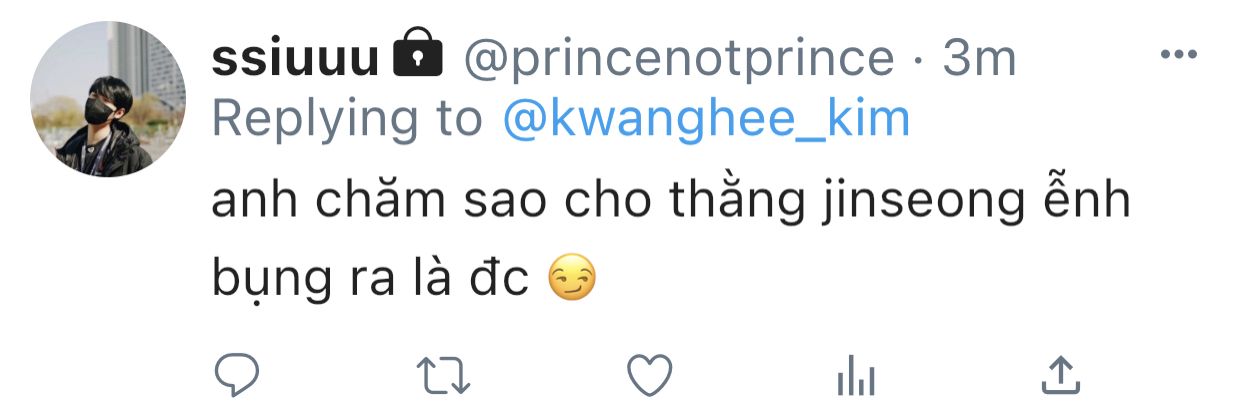
Task: Click the display name ssiuuu
Action: [295, 60]
